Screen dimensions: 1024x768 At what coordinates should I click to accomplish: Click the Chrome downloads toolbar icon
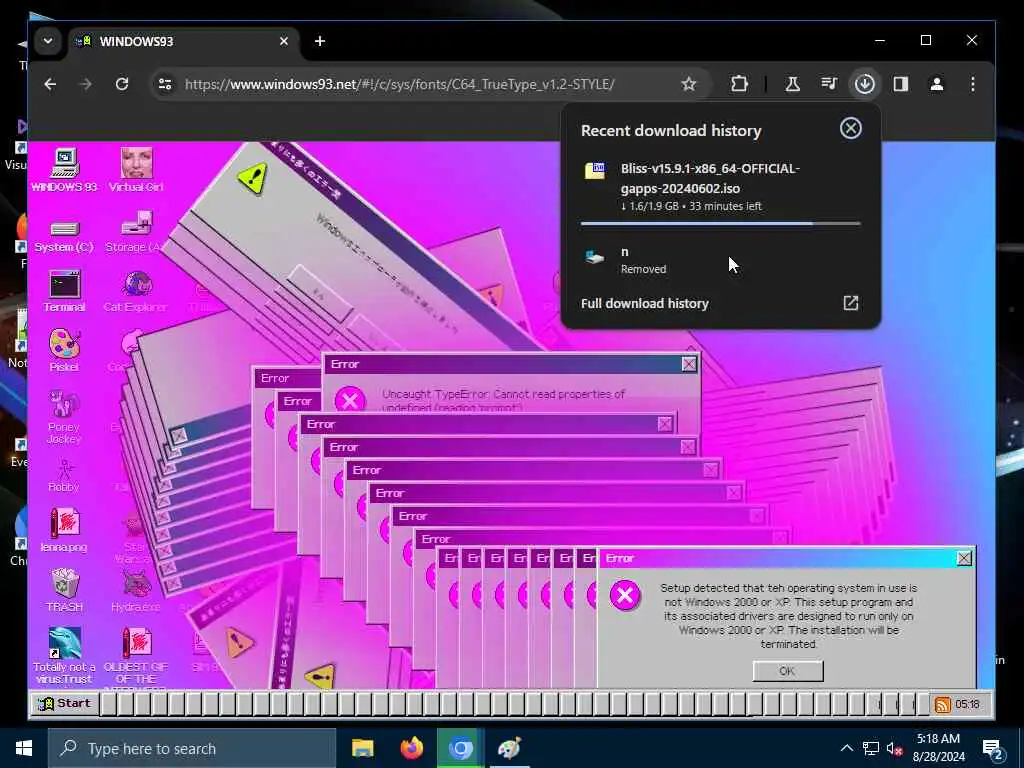pos(865,84)
